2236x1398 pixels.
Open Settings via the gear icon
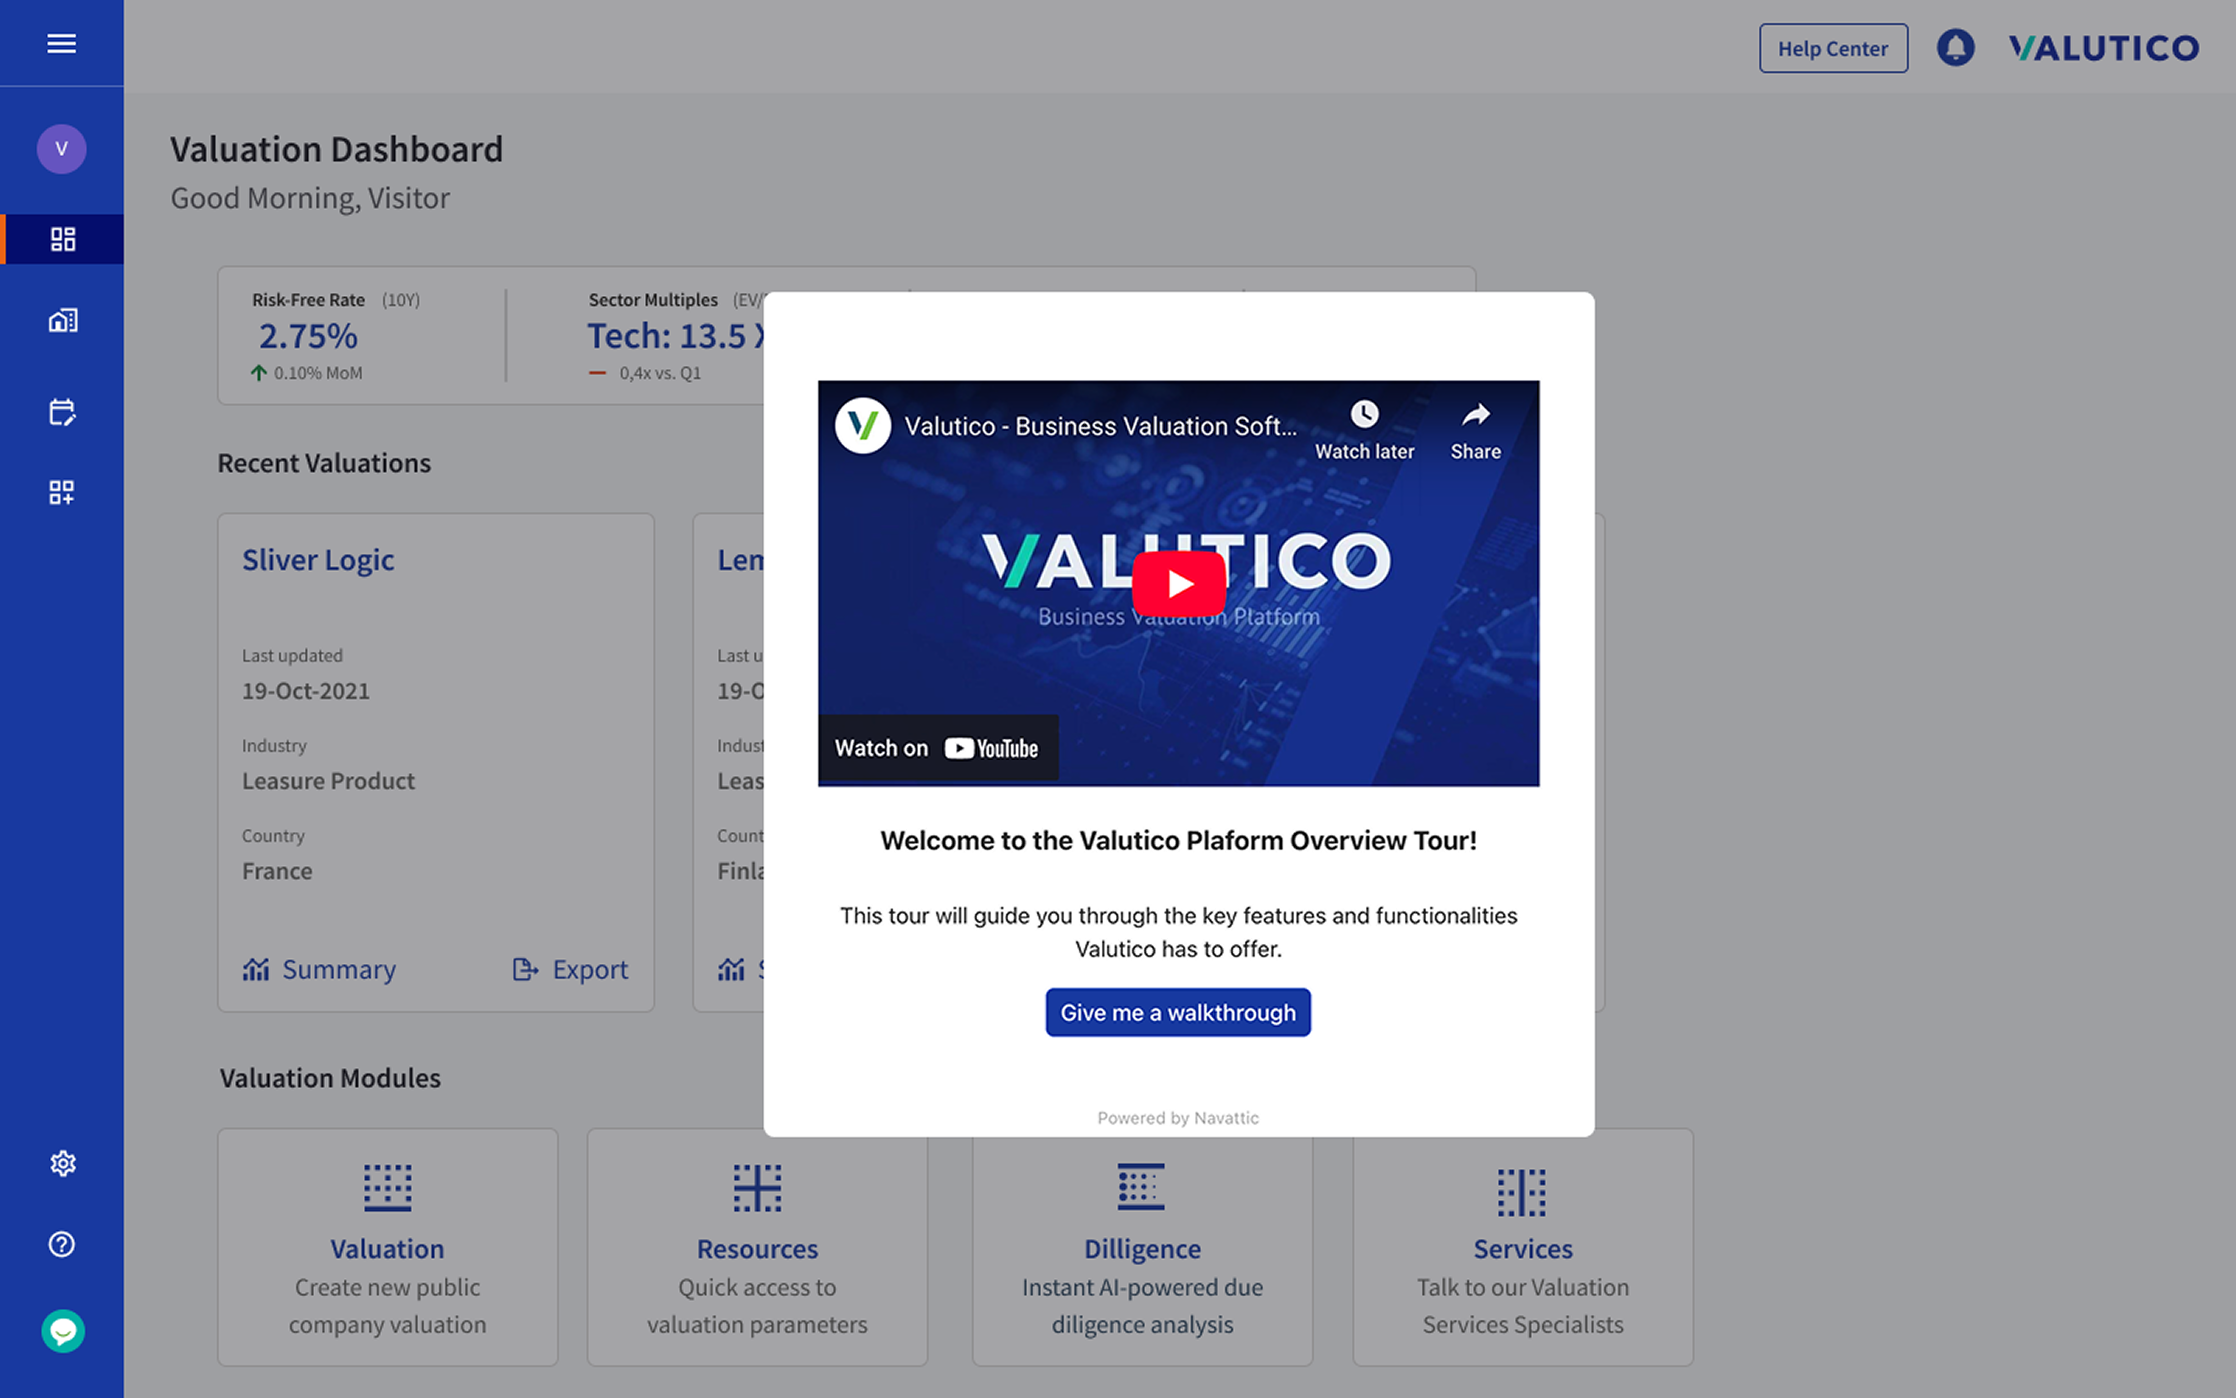point(62,1163)
